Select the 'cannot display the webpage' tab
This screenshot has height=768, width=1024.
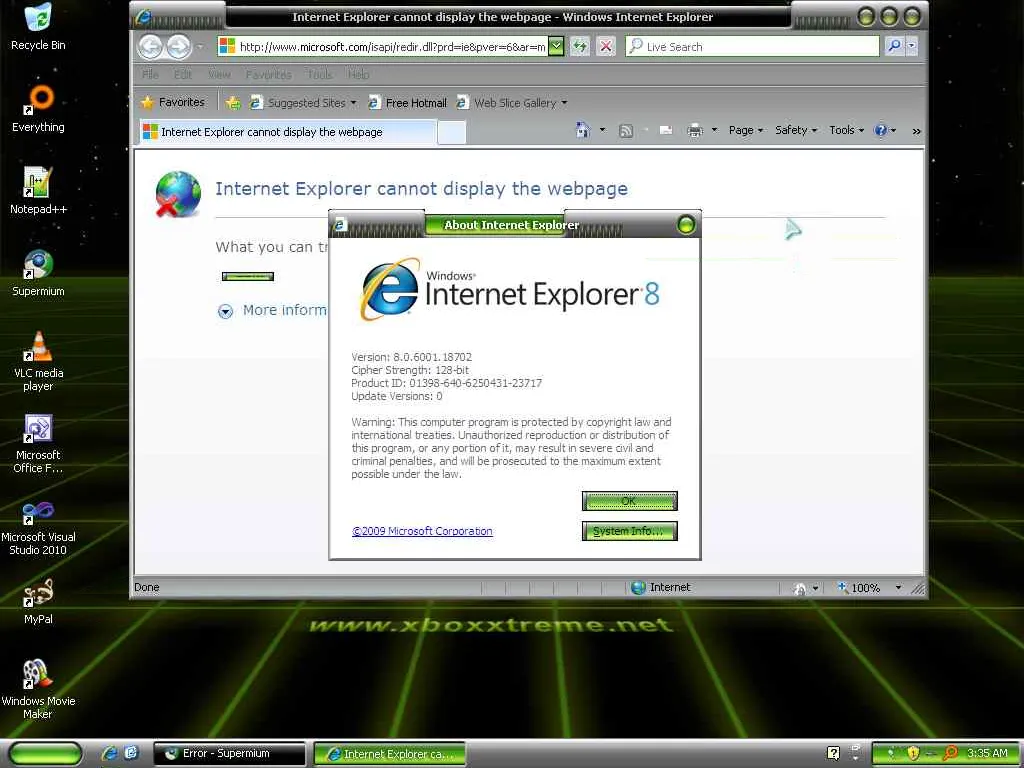point(287,132)
